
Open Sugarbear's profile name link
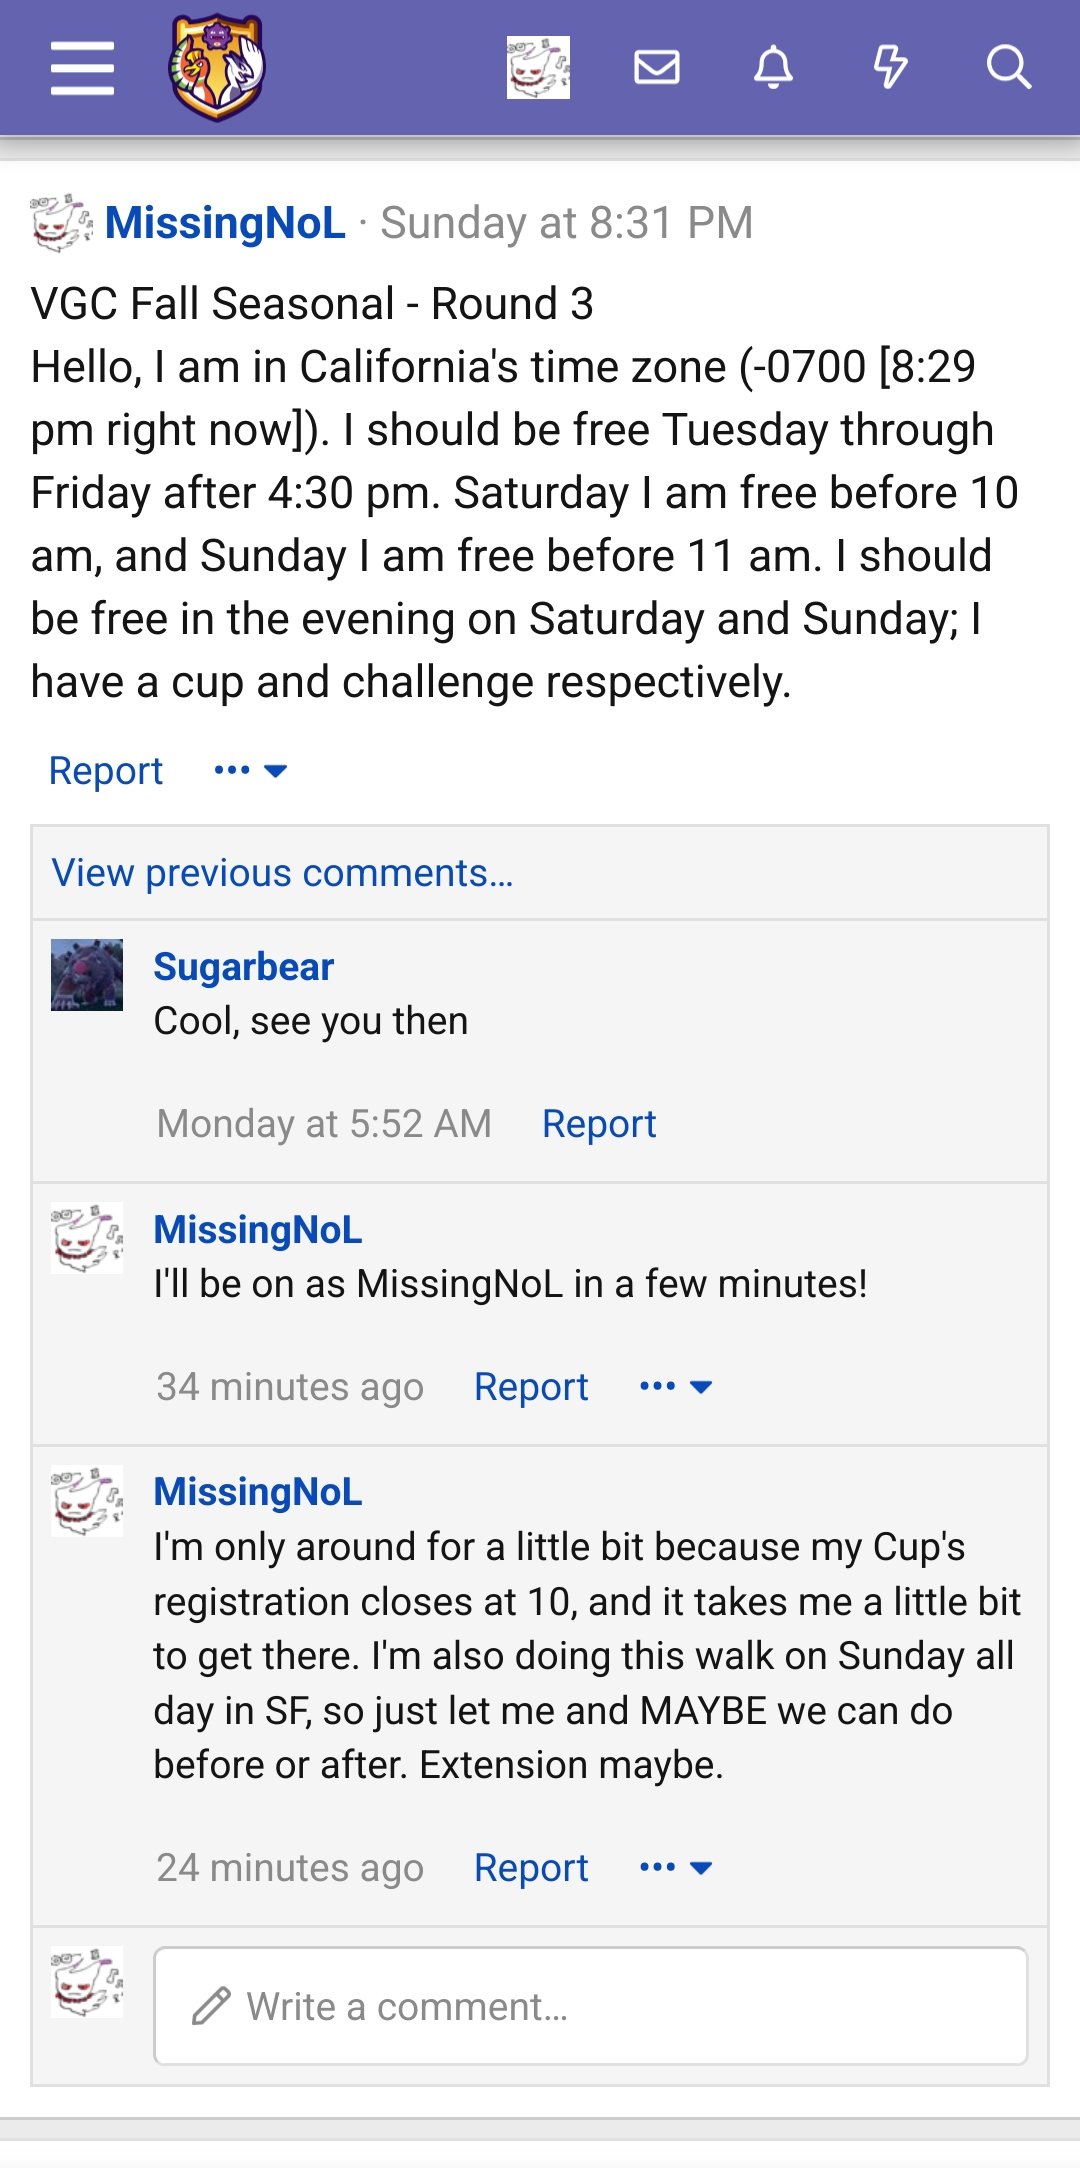pos(243,966)
